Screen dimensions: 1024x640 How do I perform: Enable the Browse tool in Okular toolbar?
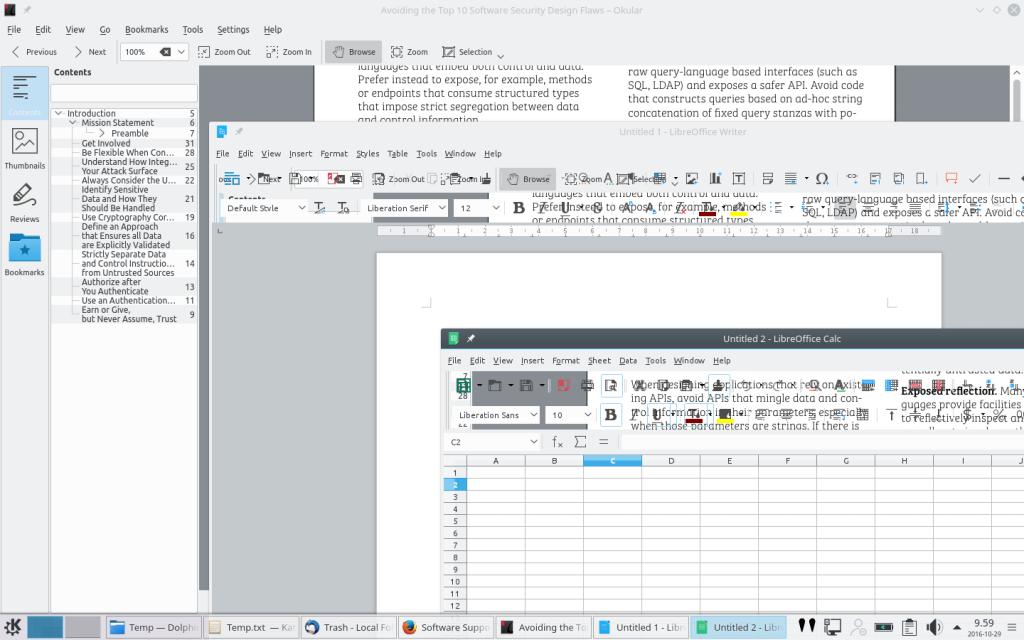click(352, 52)
